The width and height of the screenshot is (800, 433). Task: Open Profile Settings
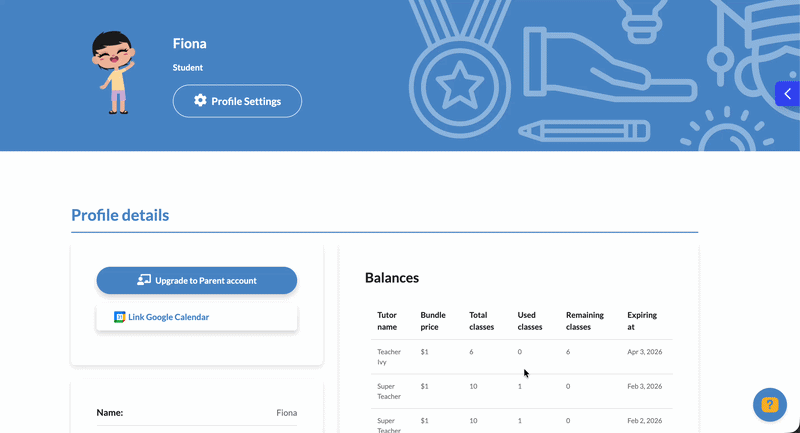tap(237, 101)
